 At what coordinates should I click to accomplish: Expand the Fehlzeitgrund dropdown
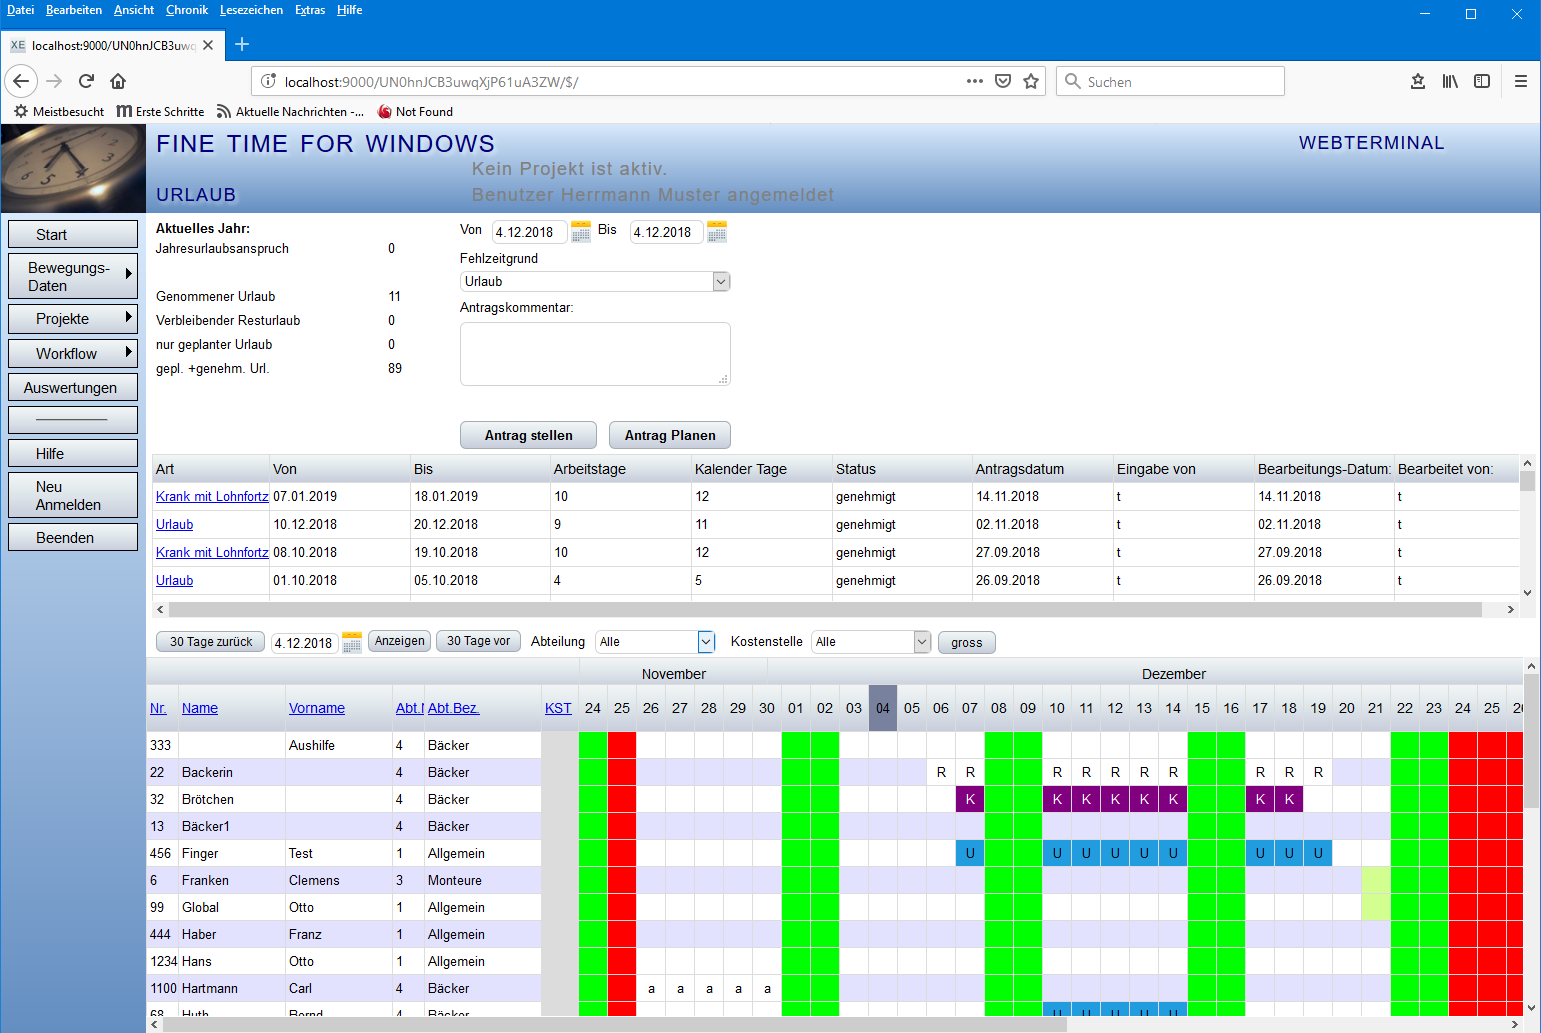pyautogui.click(x=721, y=282)
